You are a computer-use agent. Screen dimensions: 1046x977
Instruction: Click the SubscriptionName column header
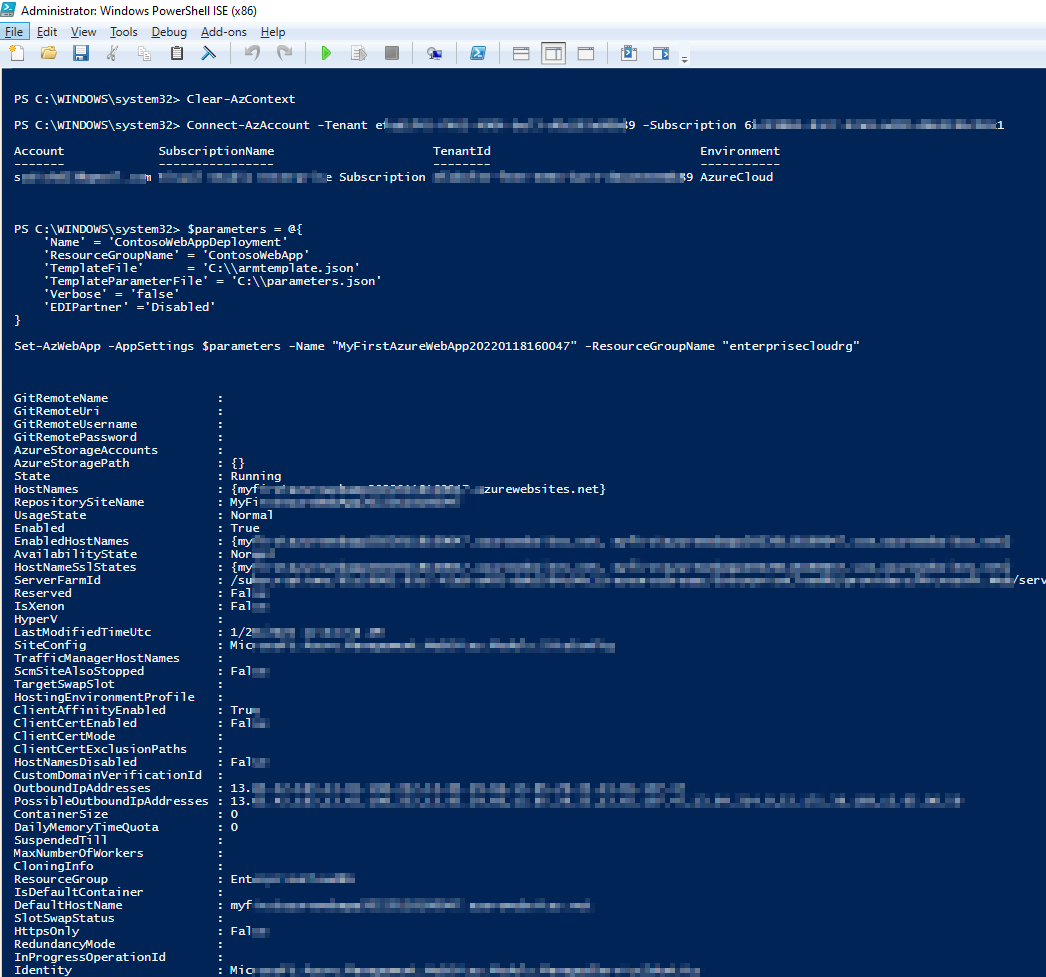(x=216, y=151)
